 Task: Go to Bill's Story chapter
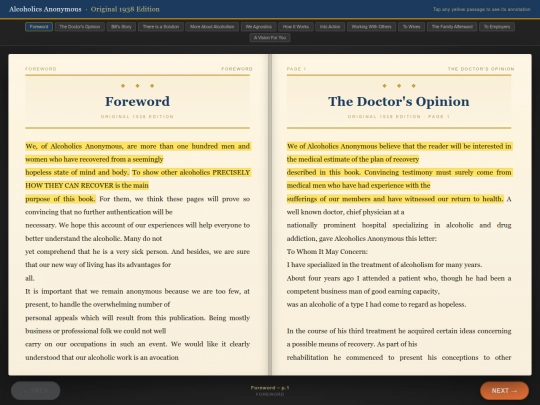point(121,27)
